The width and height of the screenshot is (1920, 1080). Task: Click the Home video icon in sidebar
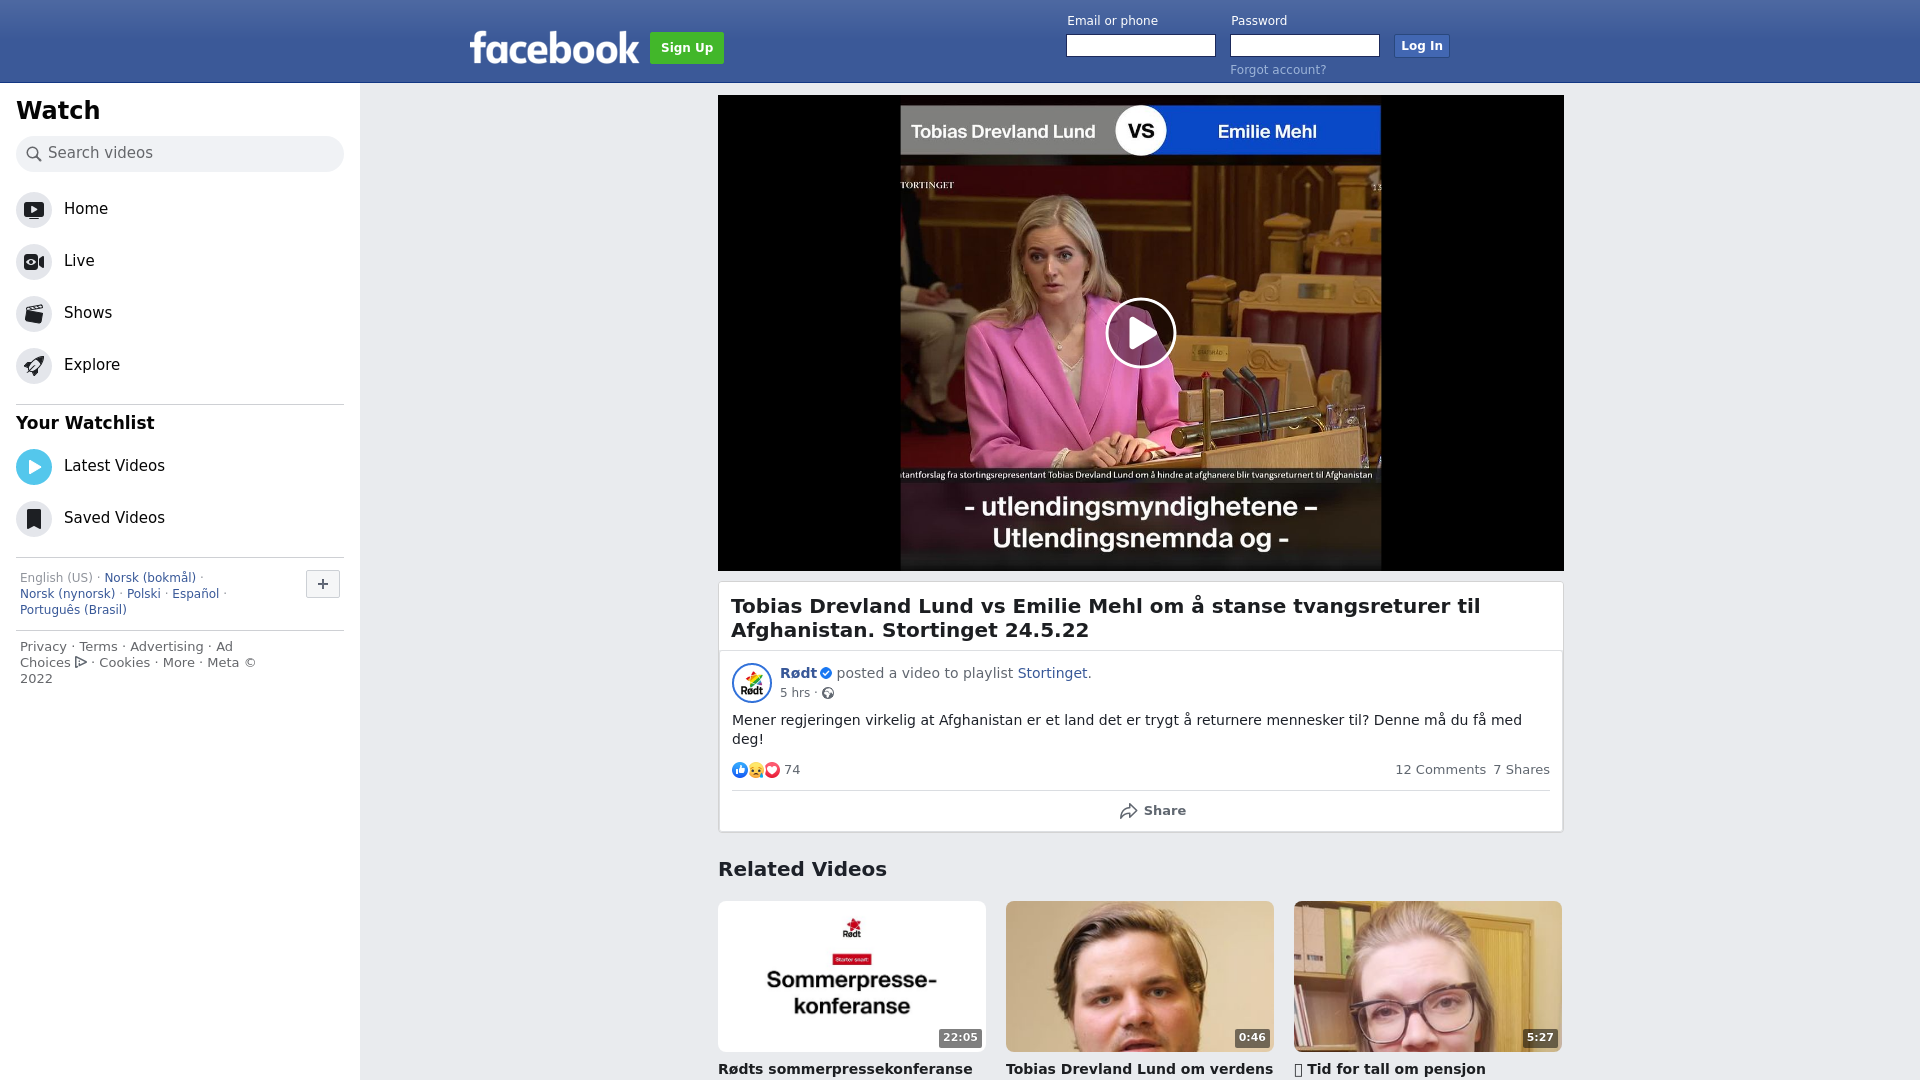(x=34, y=210)
